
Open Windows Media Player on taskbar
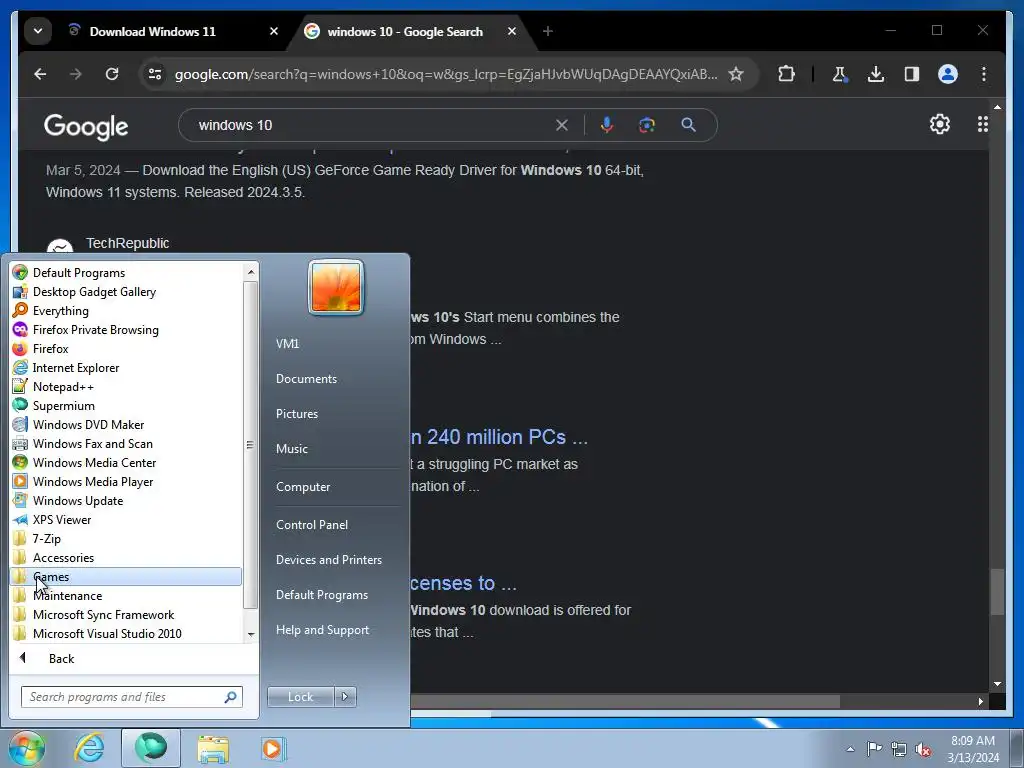point(274,748)
